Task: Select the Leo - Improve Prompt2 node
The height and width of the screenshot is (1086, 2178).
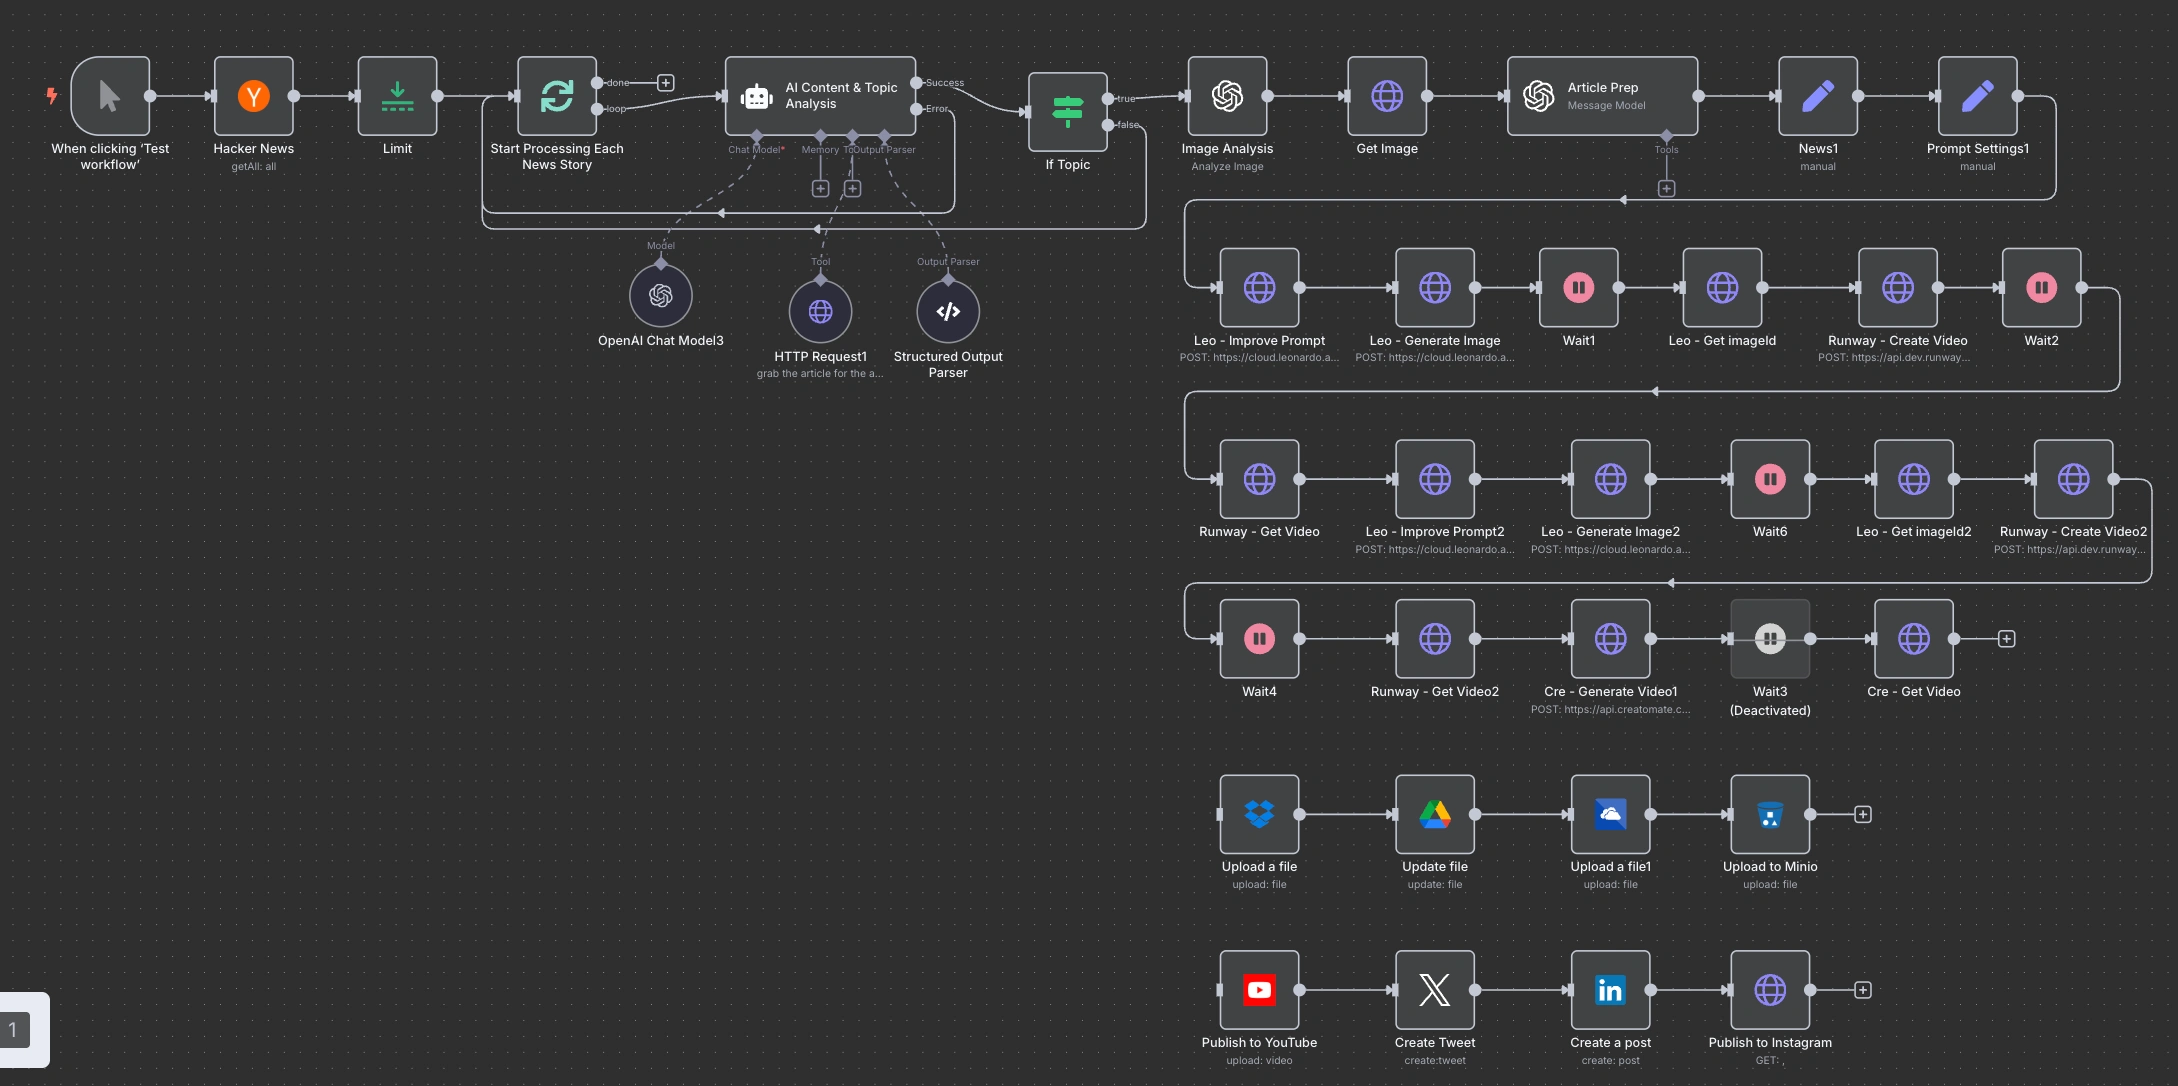Action: [1435, 479]
